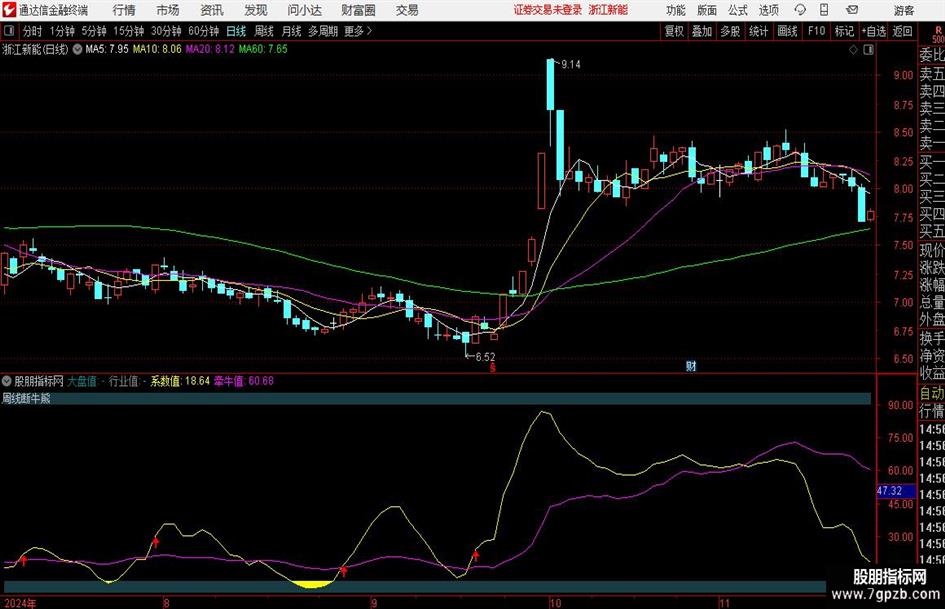This screenshot has width=945, height=609.
Task: Click the 证券交易未登录 login link
Action: 548,10
